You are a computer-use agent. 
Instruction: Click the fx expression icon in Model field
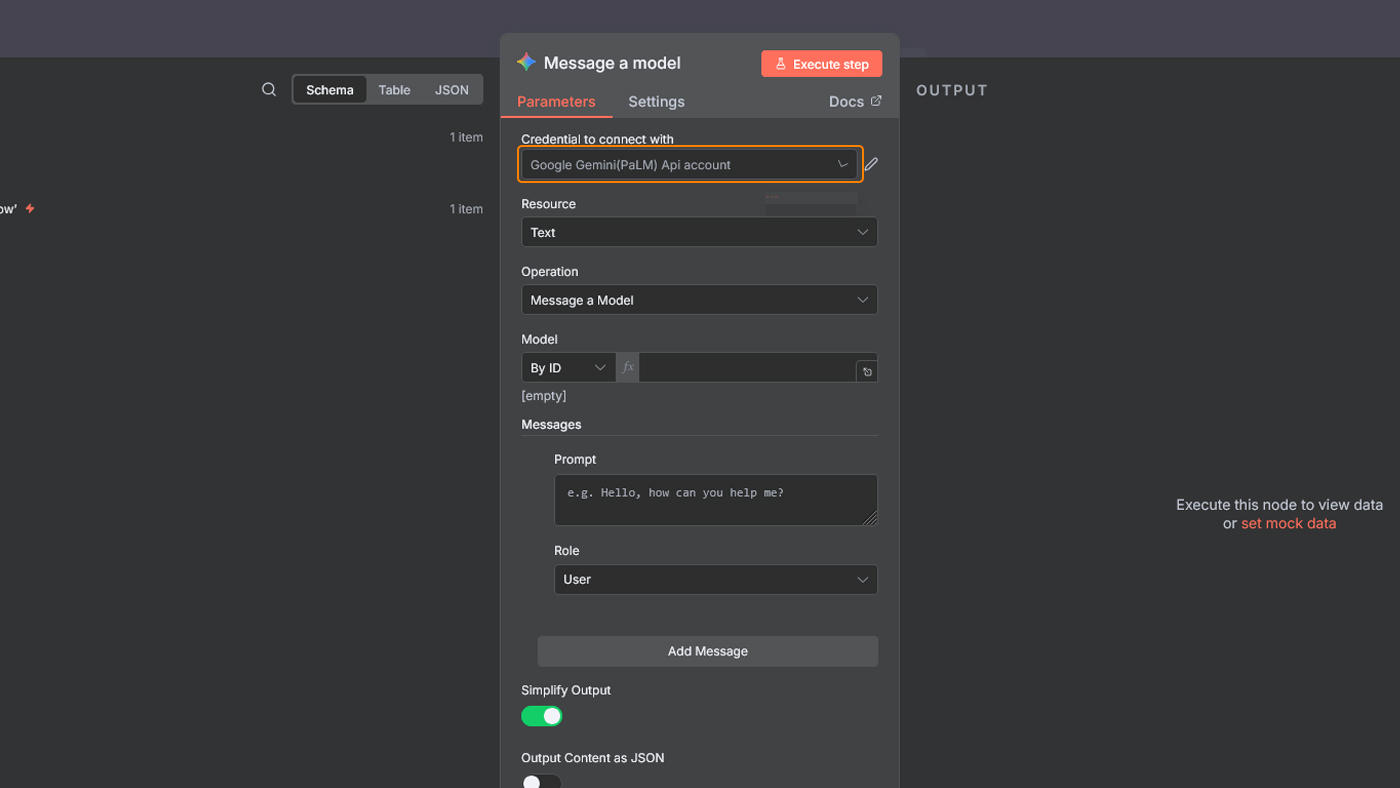coord(628,368)
